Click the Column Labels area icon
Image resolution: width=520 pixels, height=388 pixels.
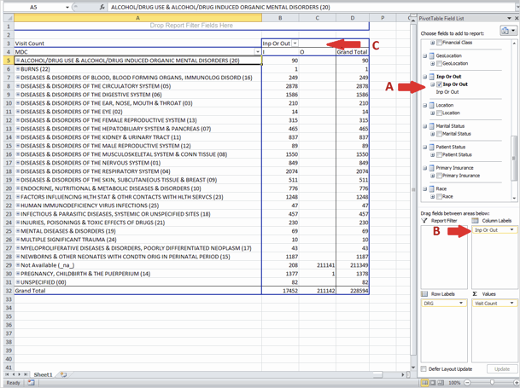click(475, 221)
